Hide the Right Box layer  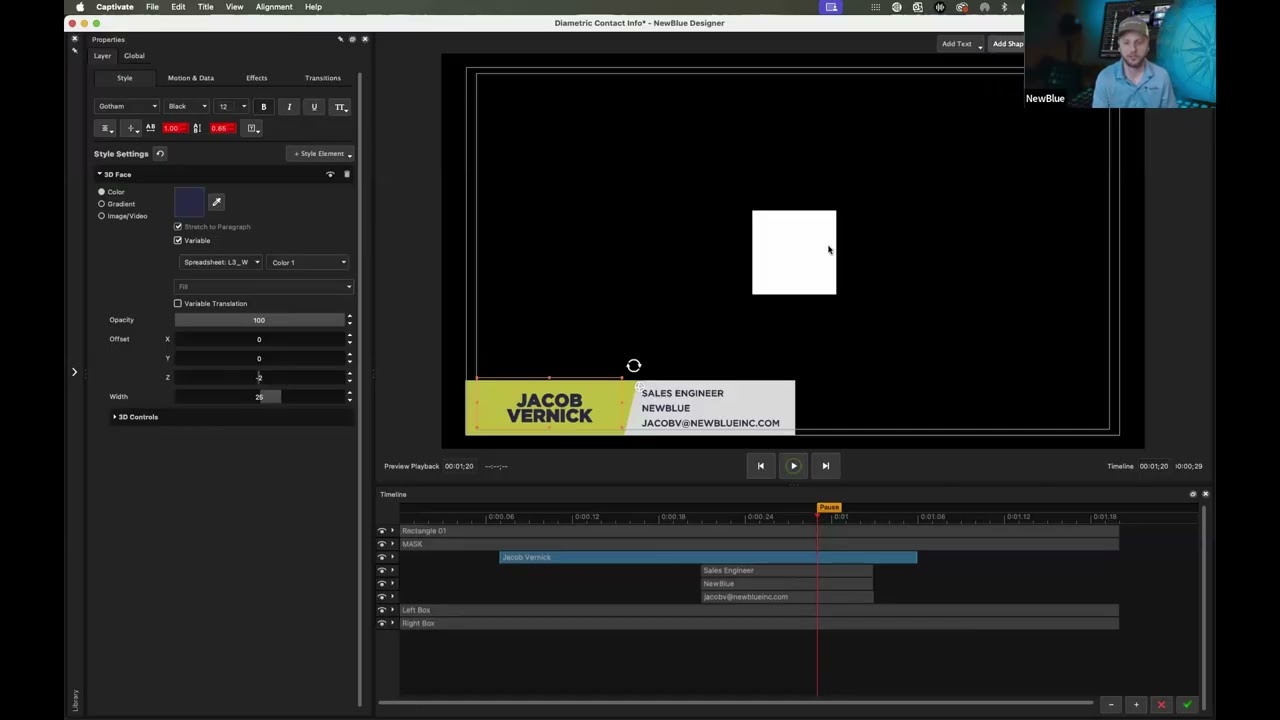(x=381, y=623)
